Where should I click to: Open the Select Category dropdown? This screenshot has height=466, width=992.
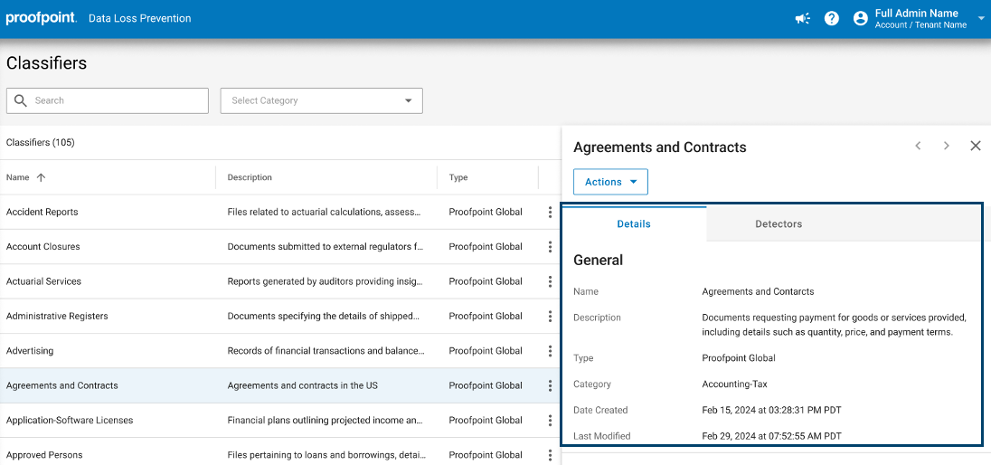[x=321, y=101]
